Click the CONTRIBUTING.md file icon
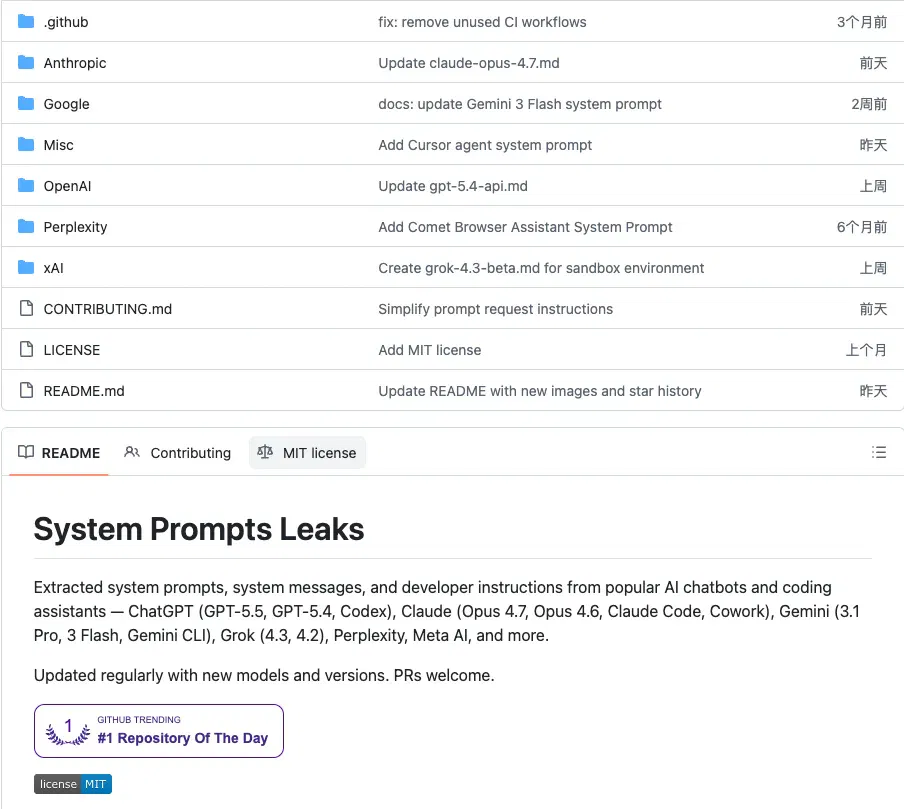This screenshot has width=904, height=809. [26, 308]
